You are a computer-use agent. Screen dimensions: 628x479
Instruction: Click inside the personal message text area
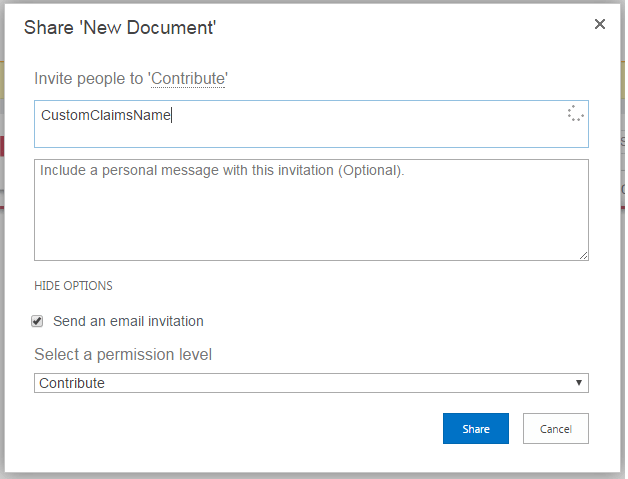(310, 210)
